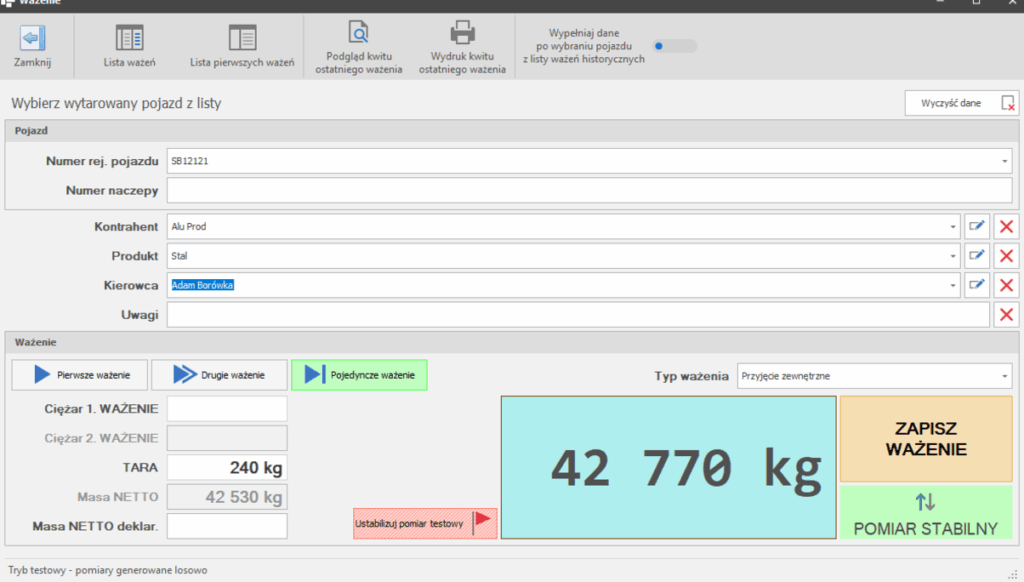
Task: Open the Lista pierwszych ważeń icon
Action: tap(242, 38)
